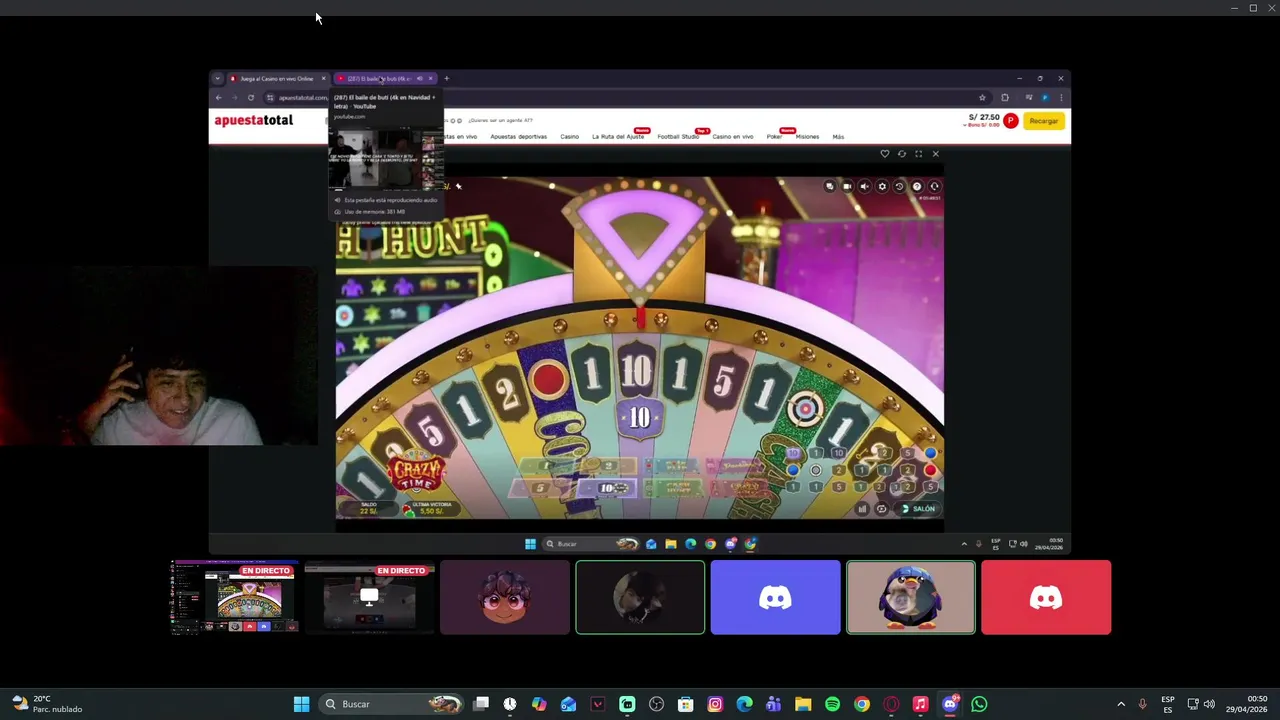Open the Casino menu item
Image resolution: width=1280 pixels, height=720 pixels.
(x=569, y=137)
